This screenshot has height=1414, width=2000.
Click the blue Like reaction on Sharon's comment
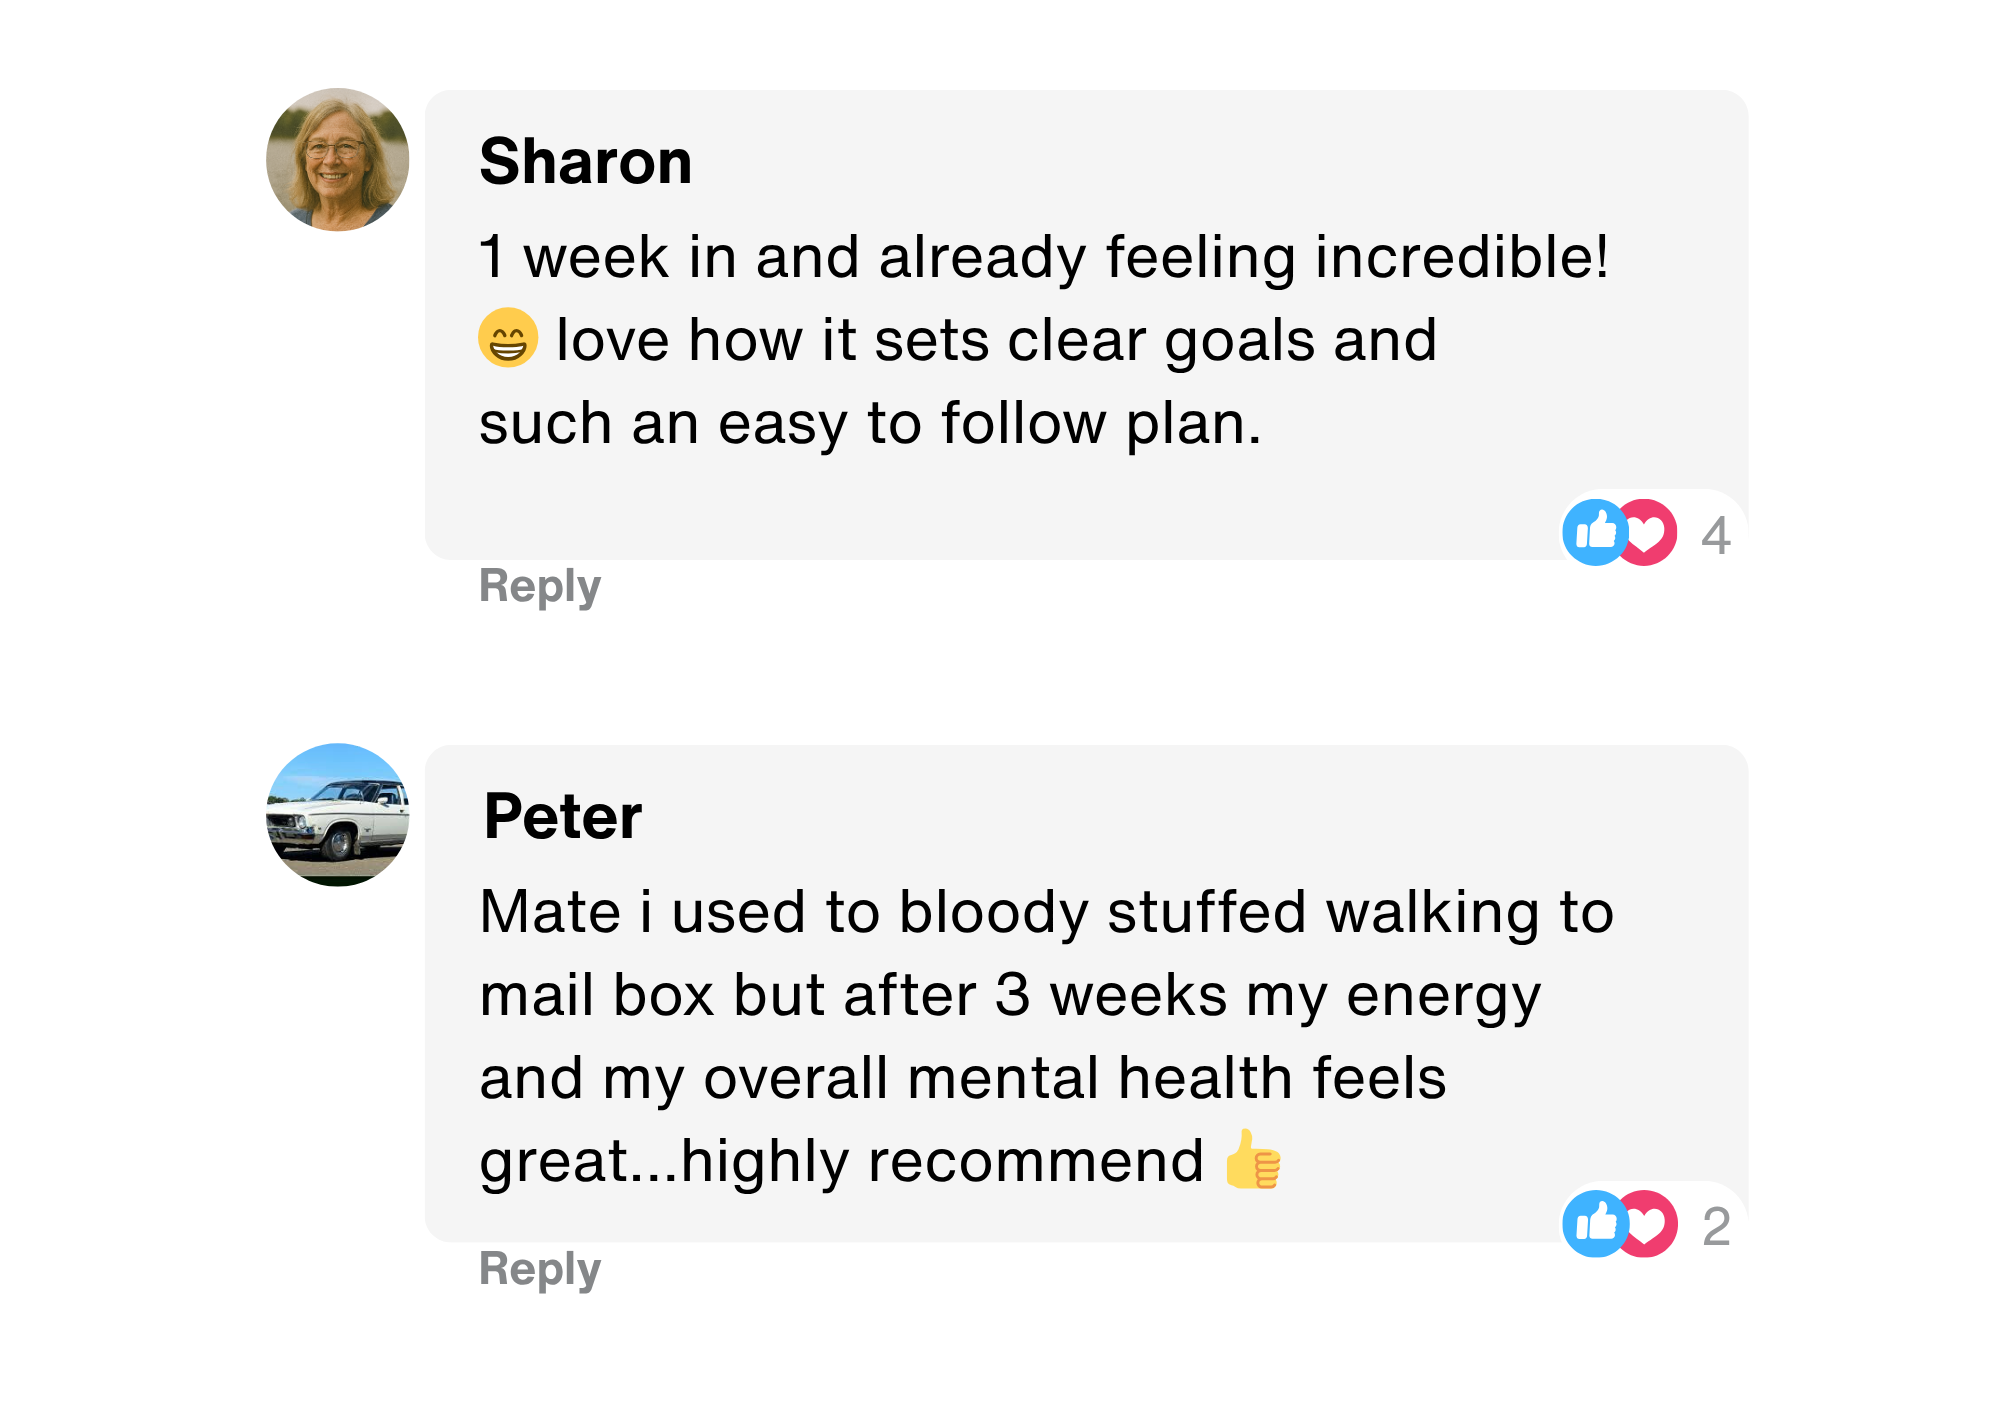(x=1594, y=532)
